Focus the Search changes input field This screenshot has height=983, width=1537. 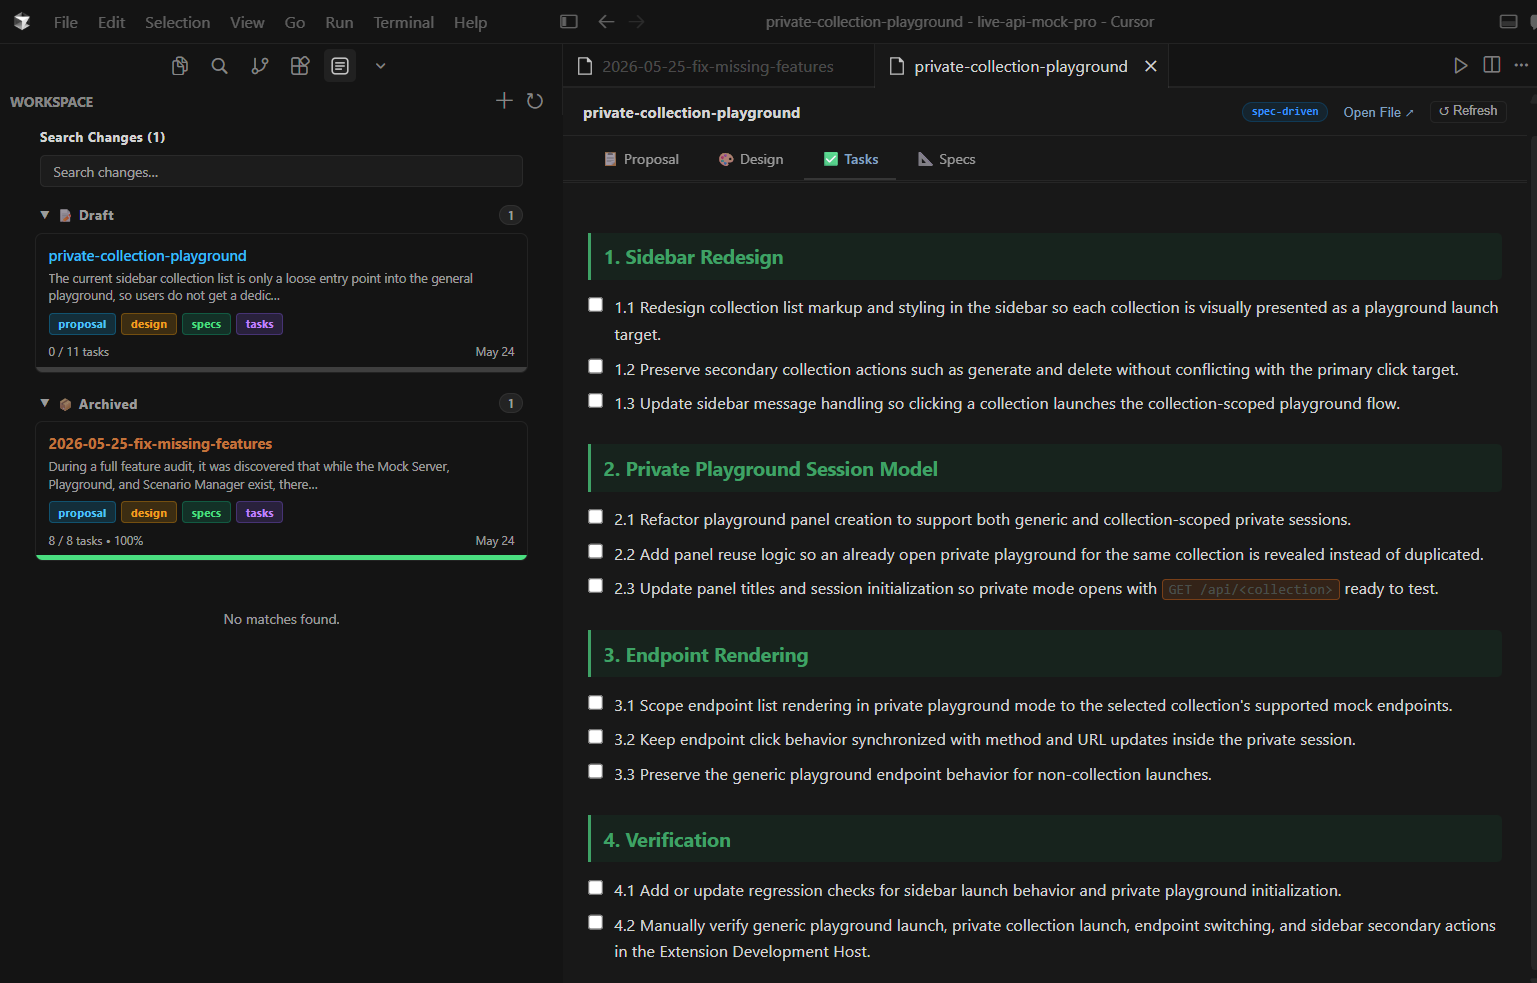pyautogui.click(x=281, y=172)
